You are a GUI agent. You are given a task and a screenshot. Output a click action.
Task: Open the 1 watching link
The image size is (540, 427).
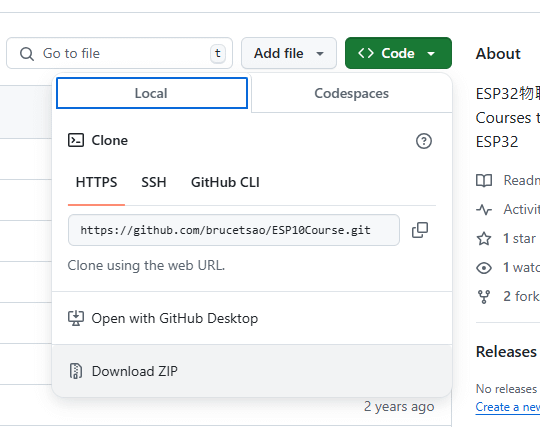[x=508, y=268]
